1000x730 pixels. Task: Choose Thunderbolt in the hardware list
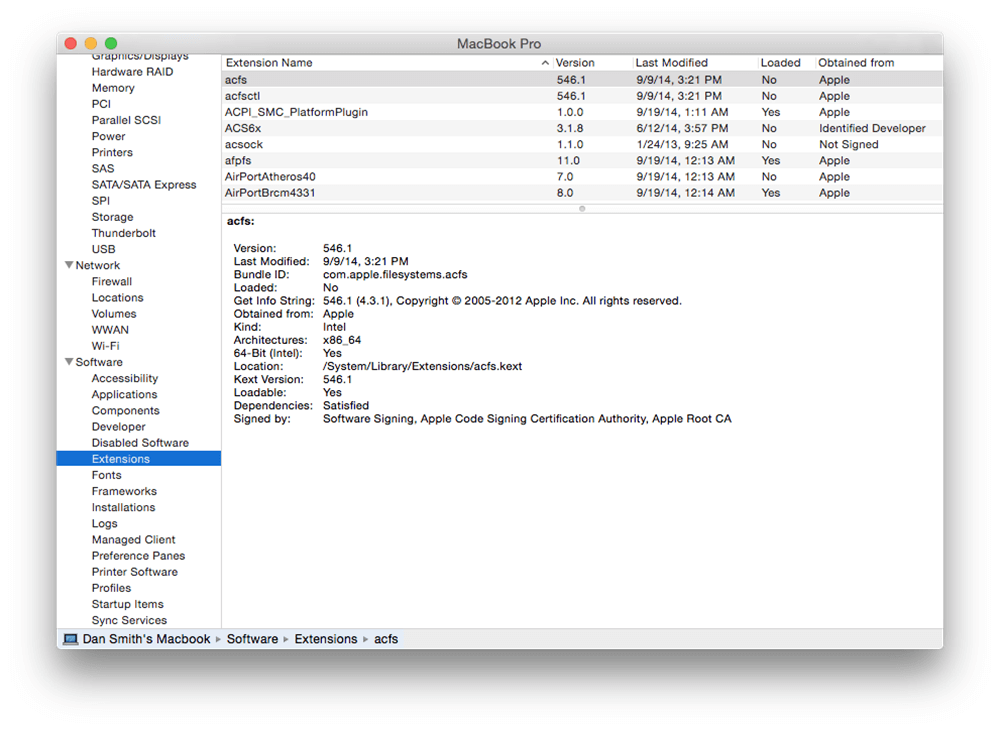[x=124, y=233]
